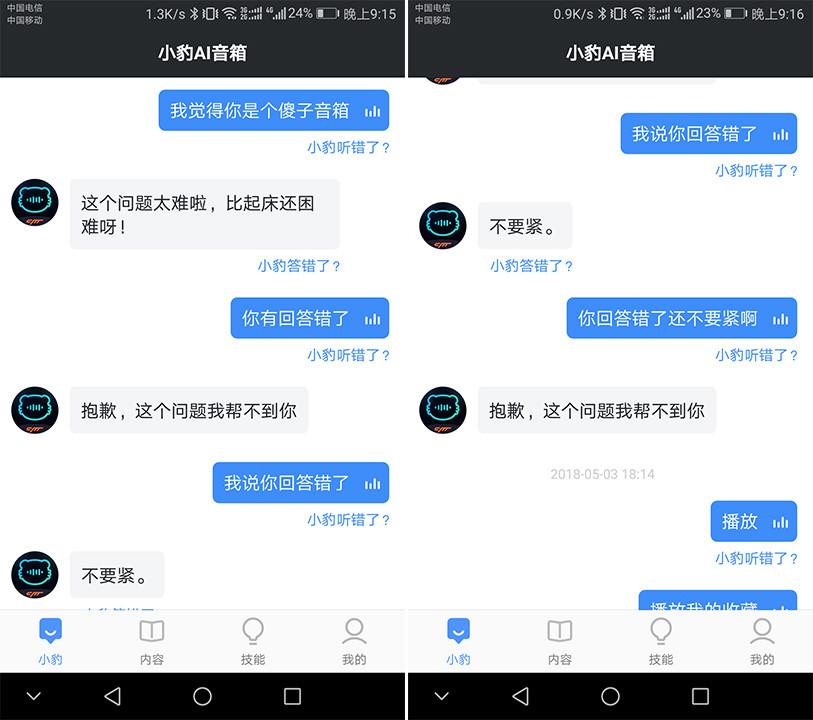The width and height of the screenshot is (813, 720).
Task: Tap 小豹听错了？ under 你有回答错了 message
Action: click(x=348, y=355)
